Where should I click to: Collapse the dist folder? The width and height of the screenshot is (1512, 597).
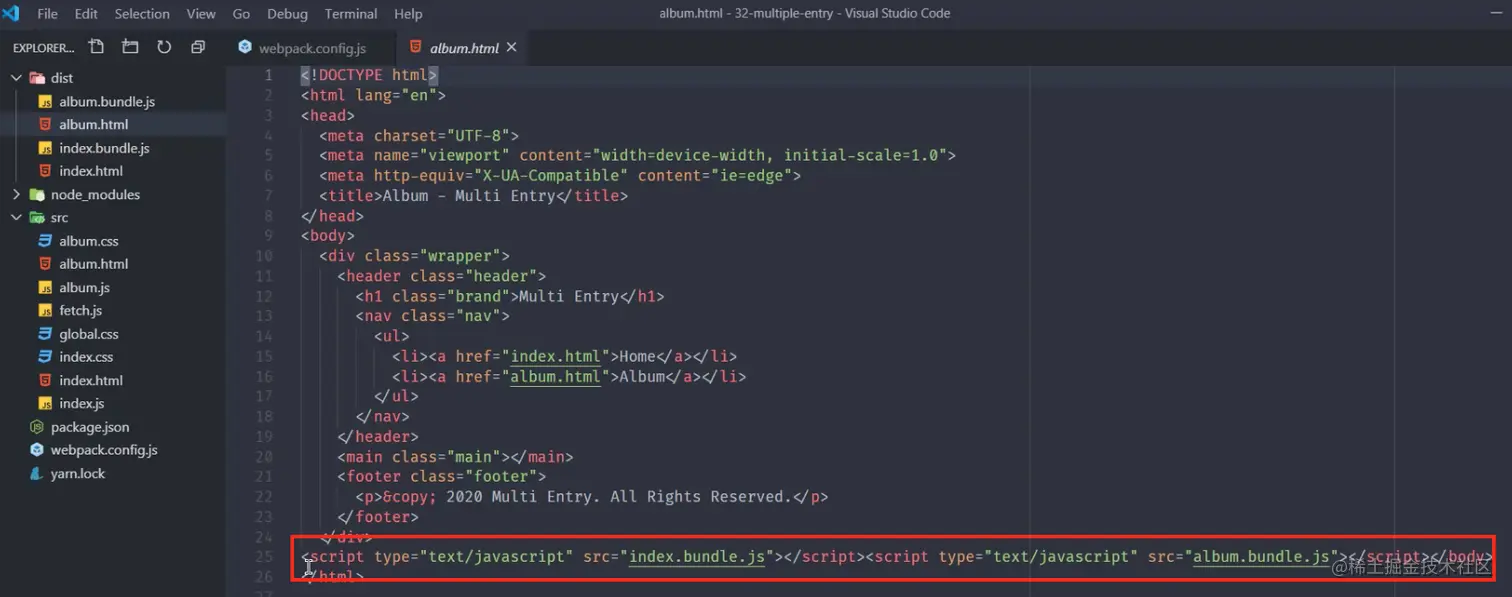coord(16,78)
